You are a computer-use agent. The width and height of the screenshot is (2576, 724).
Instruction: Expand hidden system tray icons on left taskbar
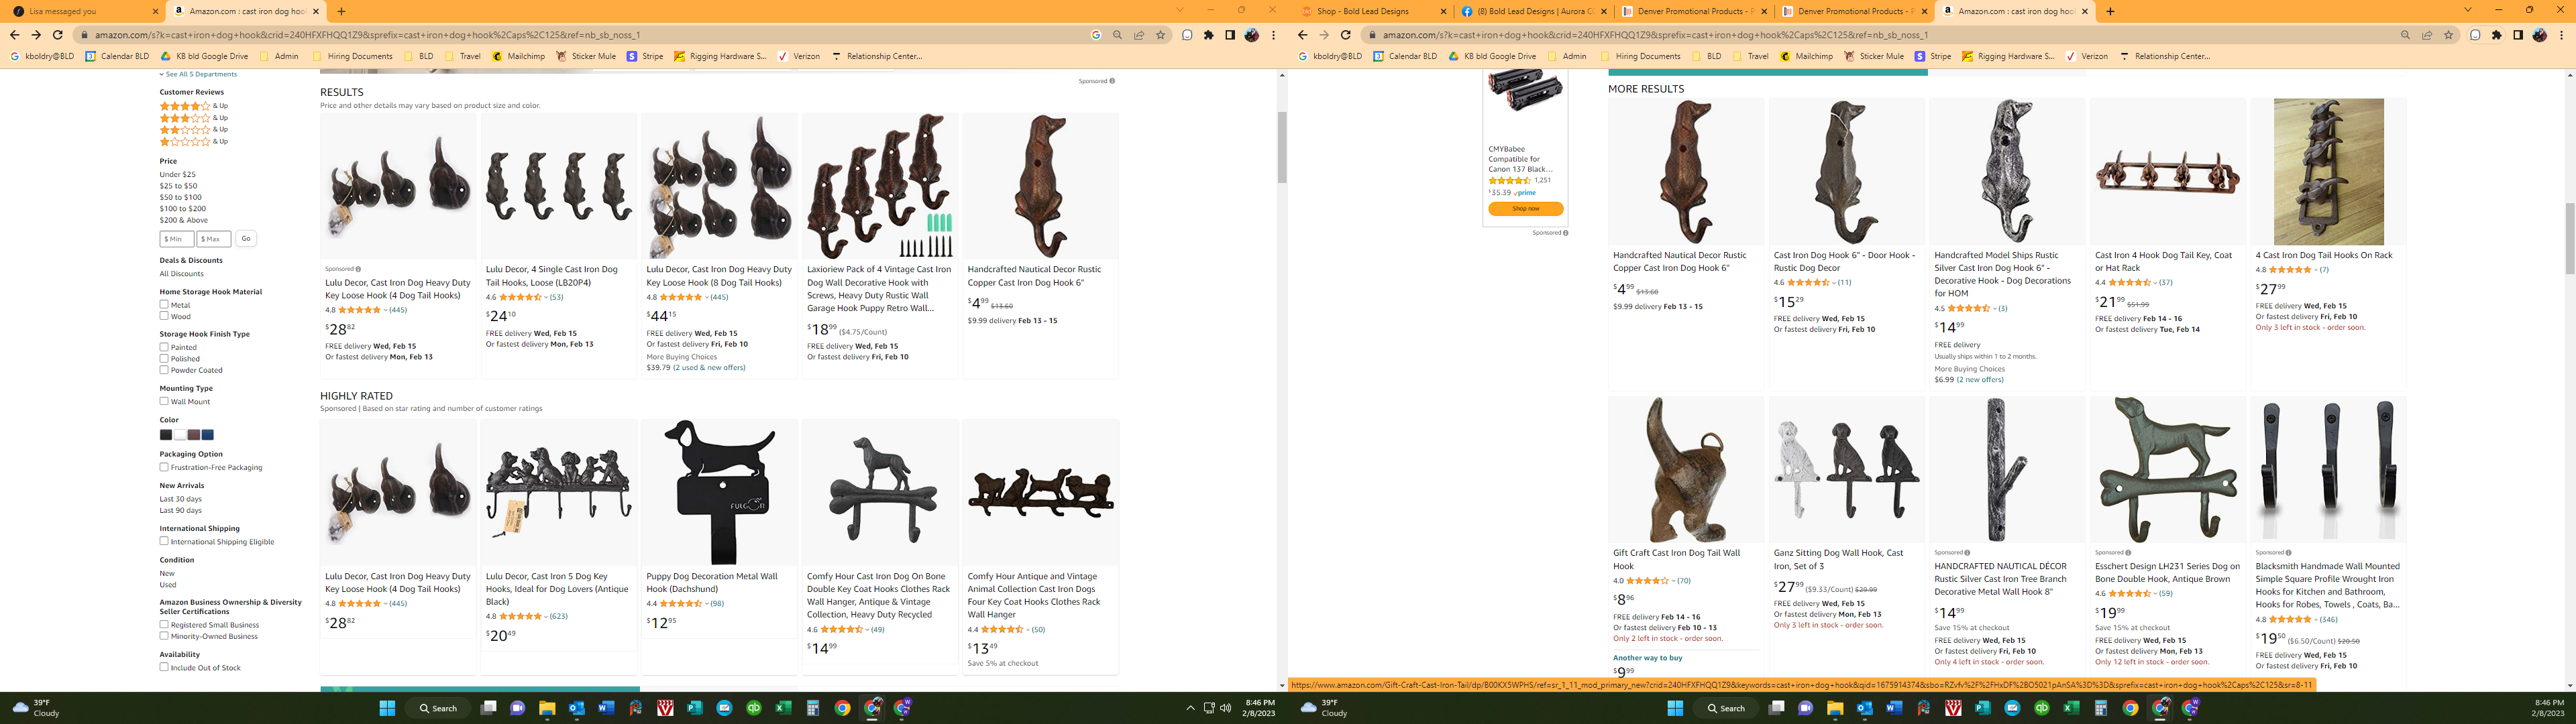pyautogui.click(x=1190, y=708)
